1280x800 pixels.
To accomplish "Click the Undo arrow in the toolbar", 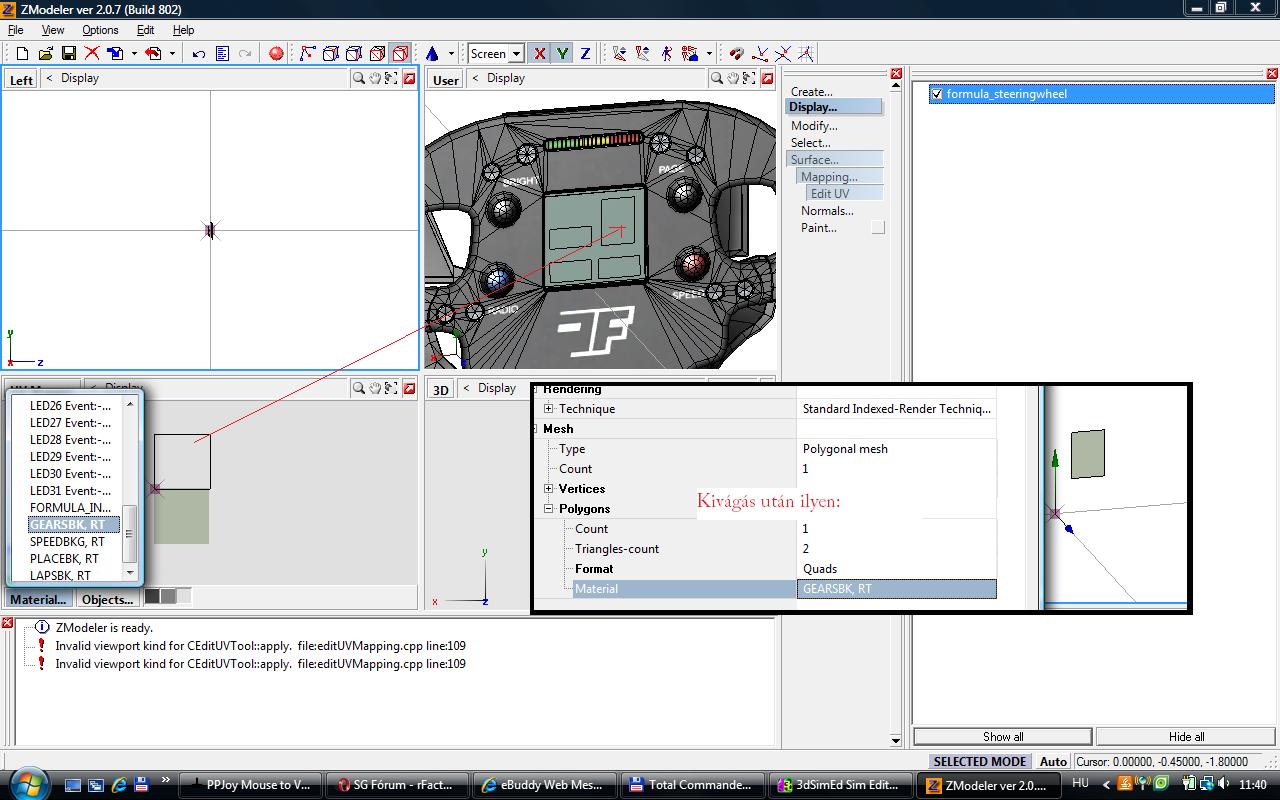I will coord(198,53).
